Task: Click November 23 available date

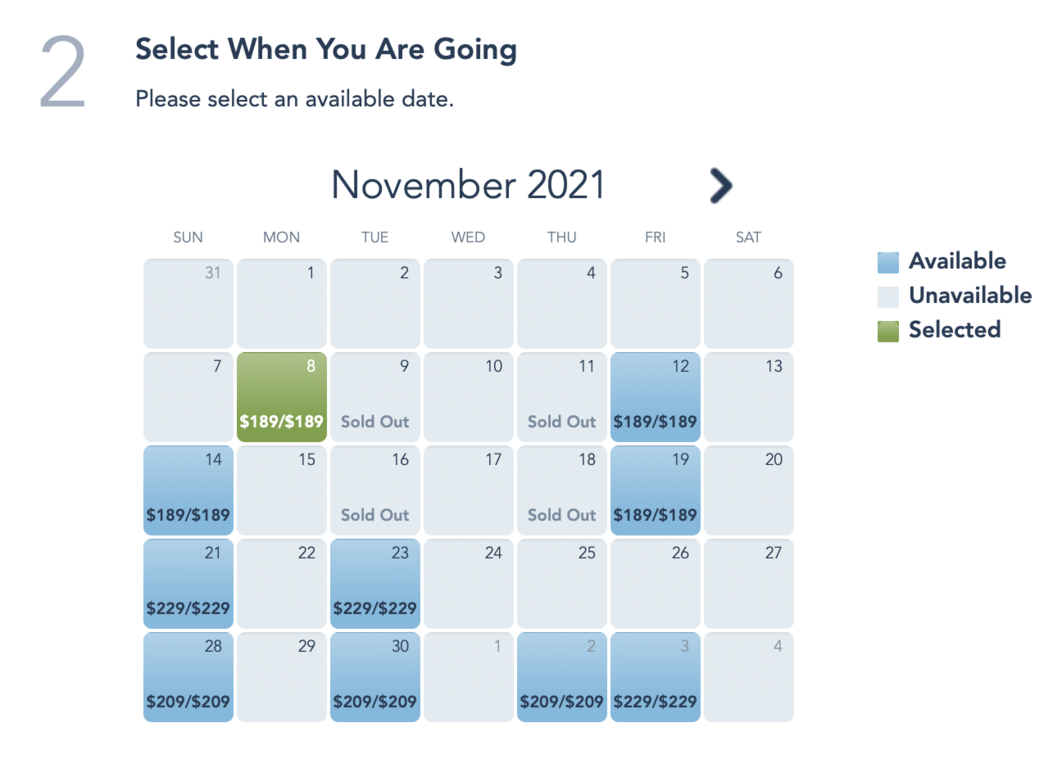Action: coord(375,584)
